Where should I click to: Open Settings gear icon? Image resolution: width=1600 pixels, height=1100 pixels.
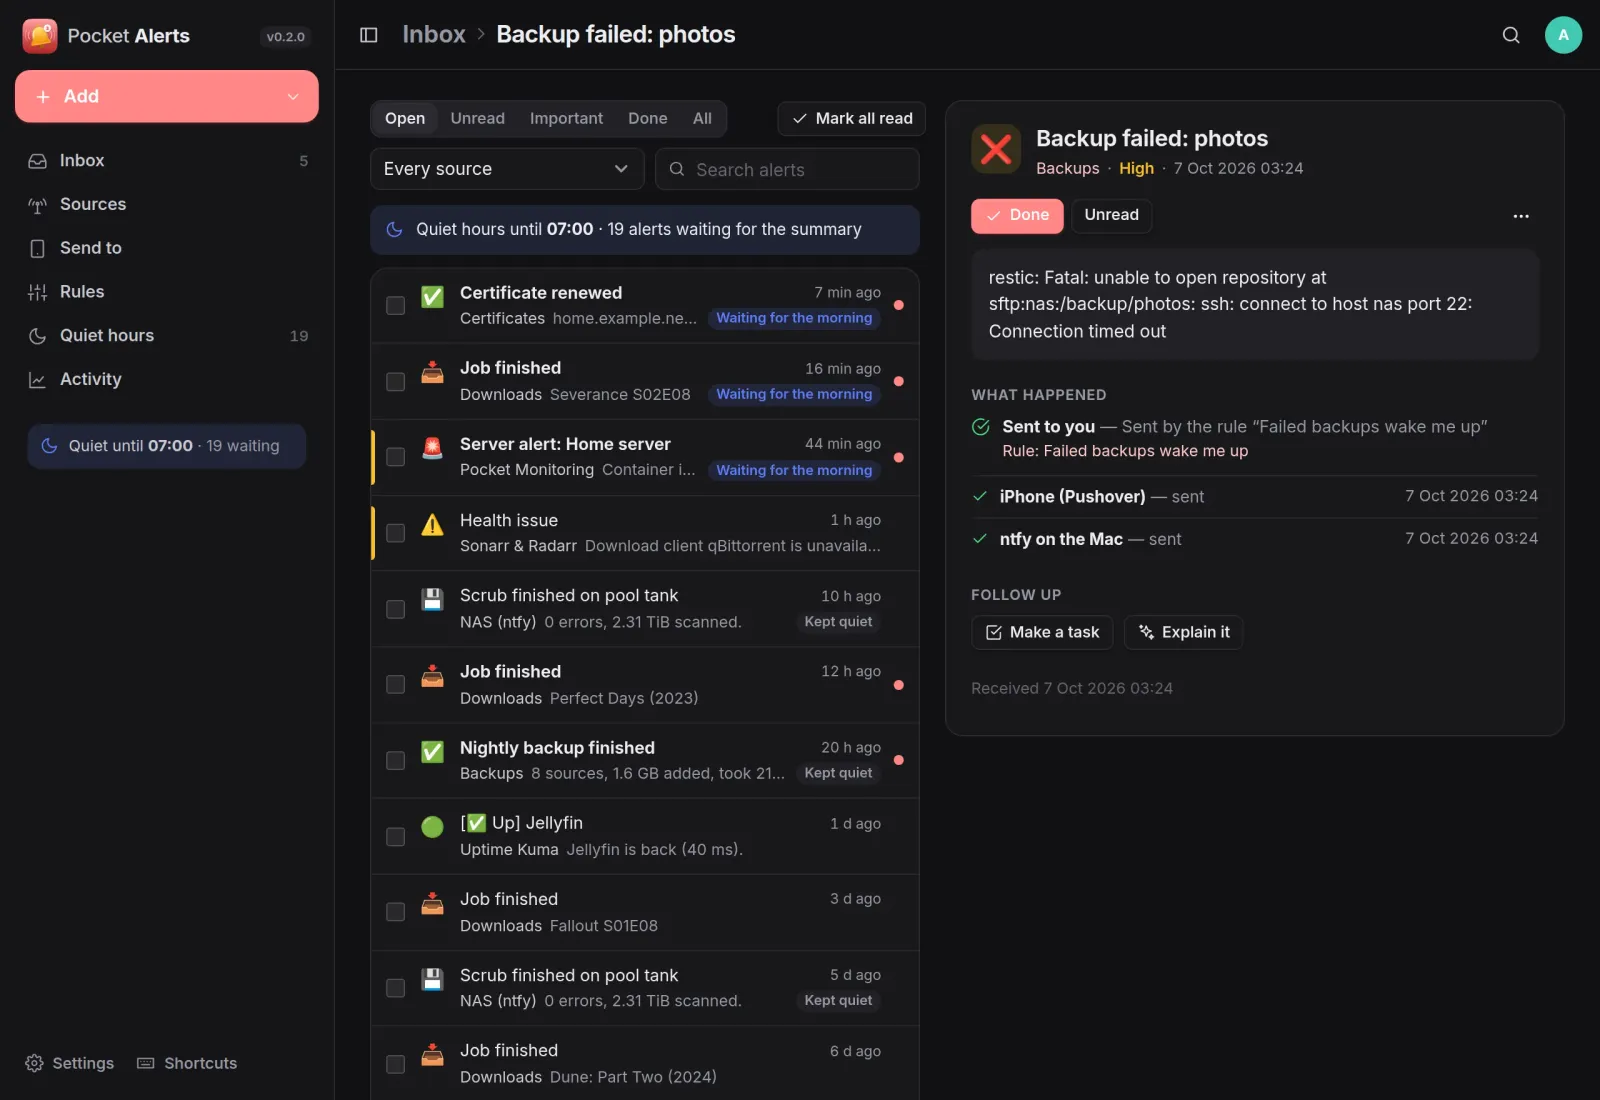tap(34, 1063)
